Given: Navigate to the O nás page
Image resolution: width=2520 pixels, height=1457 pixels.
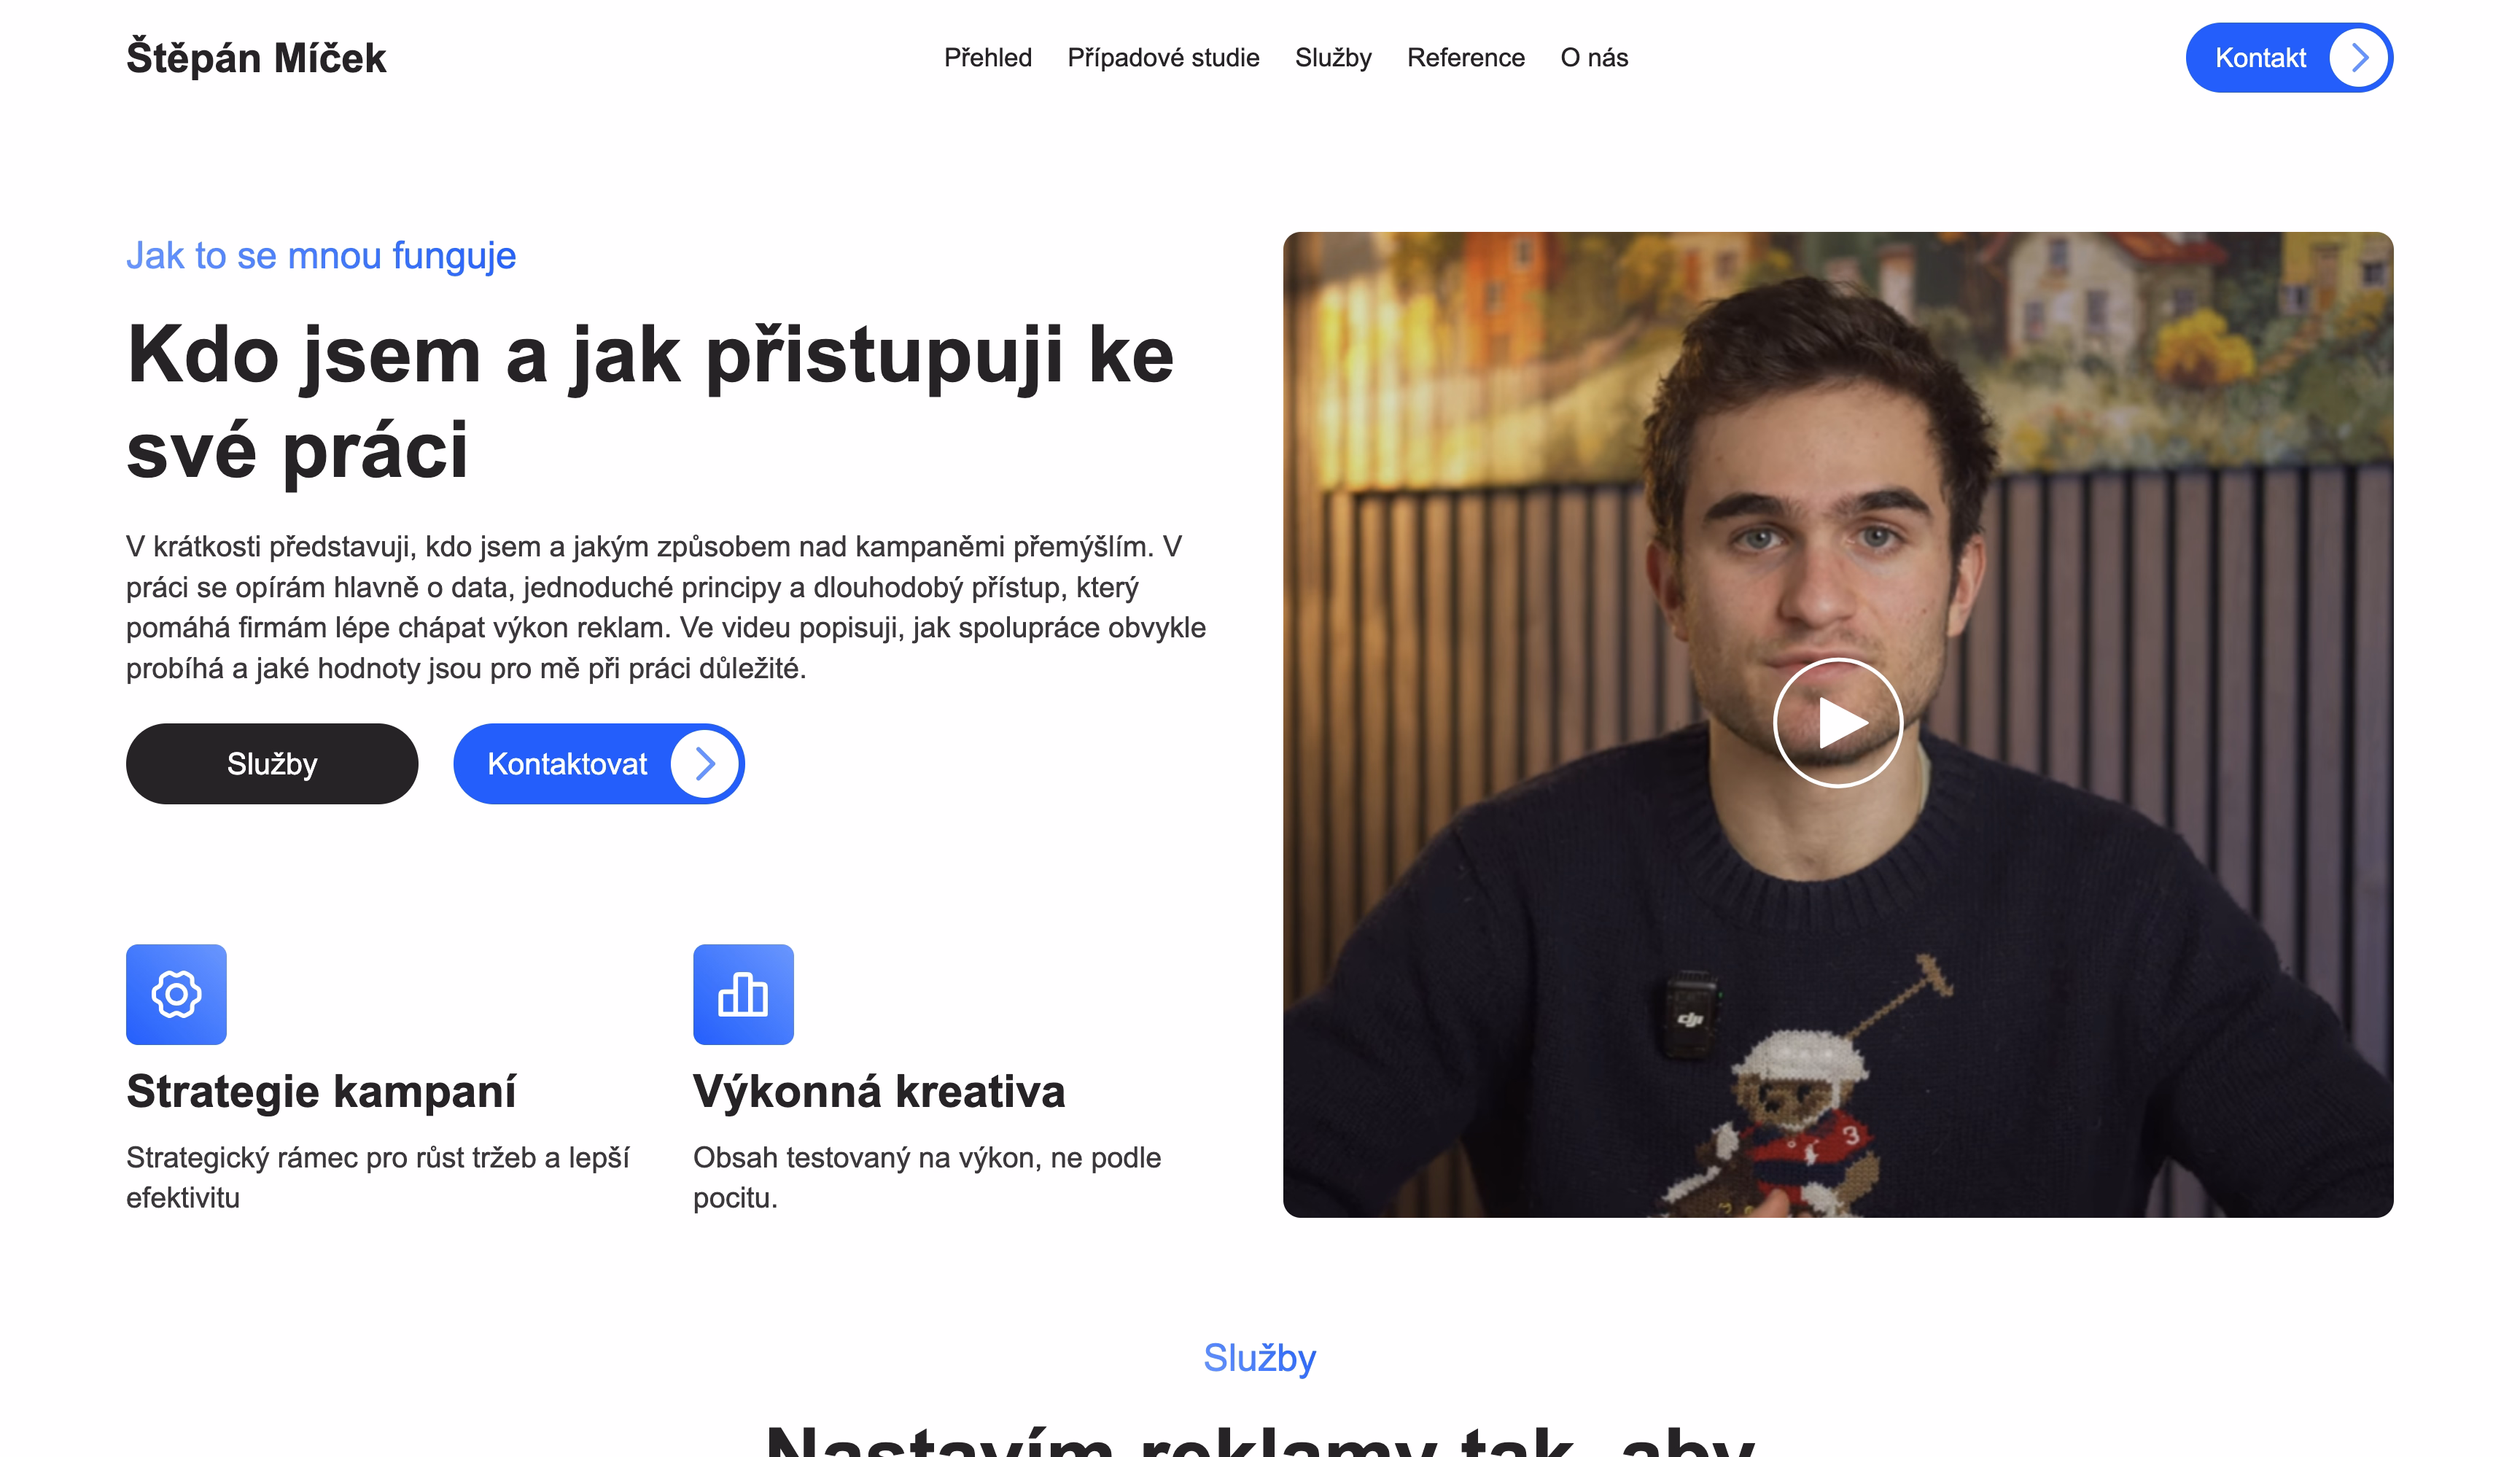Looking at the screenshot, I should pos(1594,58).
